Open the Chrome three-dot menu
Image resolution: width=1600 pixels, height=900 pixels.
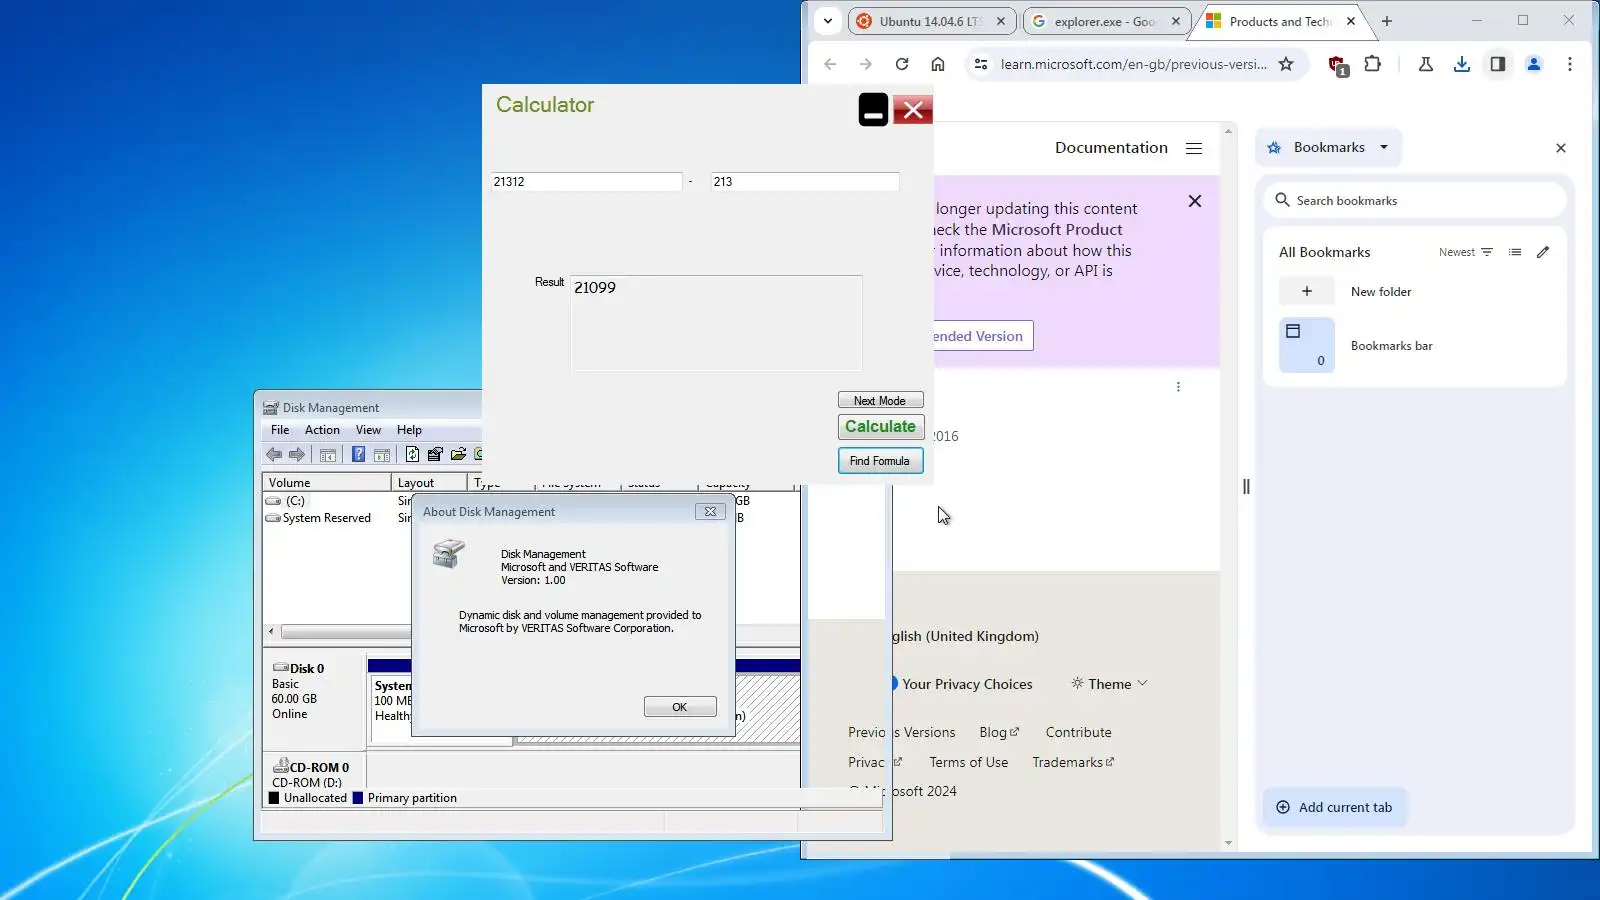(1570, 64)
